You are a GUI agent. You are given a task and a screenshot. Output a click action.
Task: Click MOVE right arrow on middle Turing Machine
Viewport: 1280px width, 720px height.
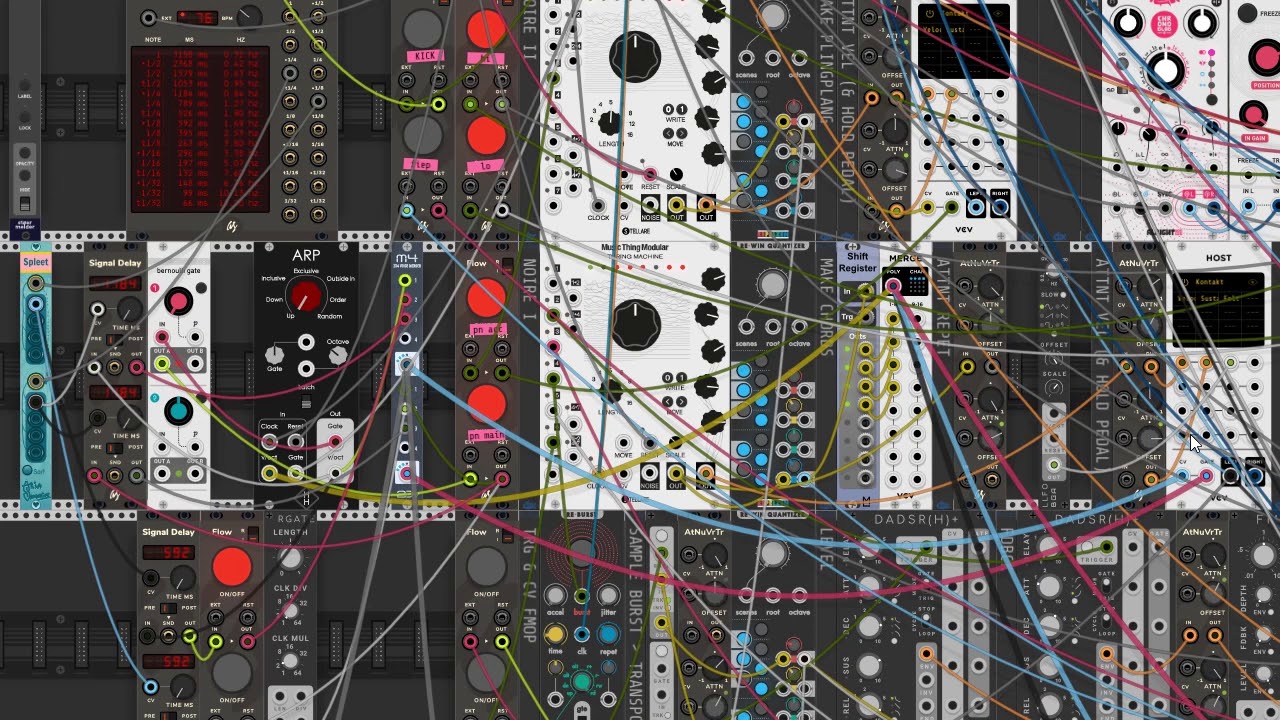pyautogui.click(x=682, y=401)
